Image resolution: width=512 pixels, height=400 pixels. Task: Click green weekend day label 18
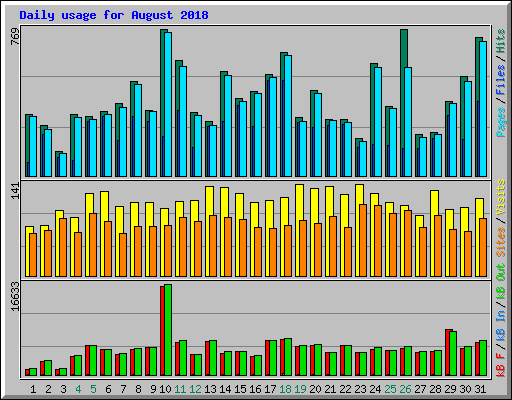tap(285, 389)
